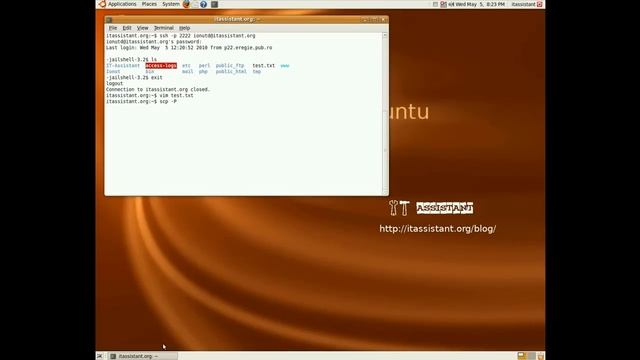Open the System menu in top panel
The width and height of the screenshot is (640, 360).
tap(171, 4)
